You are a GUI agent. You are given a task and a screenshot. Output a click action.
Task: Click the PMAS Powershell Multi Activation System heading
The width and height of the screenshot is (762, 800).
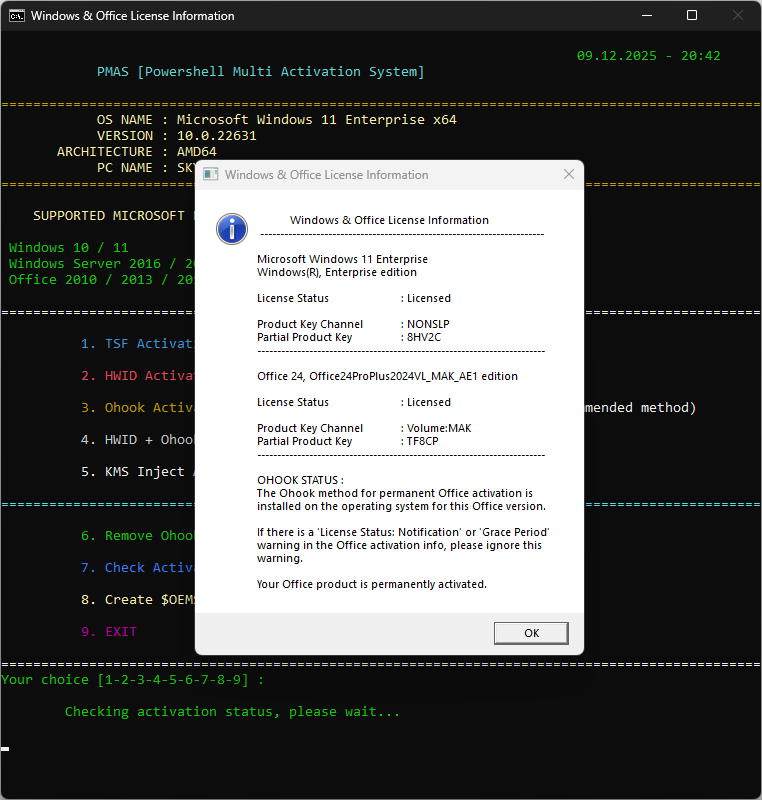tap(261, 72)
